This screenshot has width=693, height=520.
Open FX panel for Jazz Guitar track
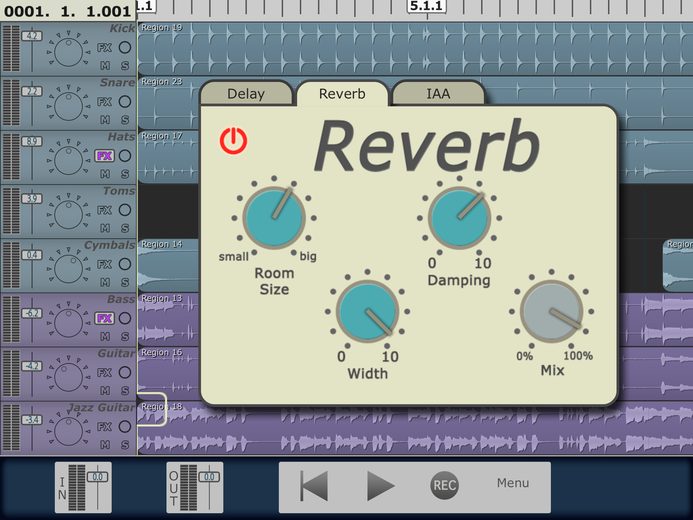[105, 427]
